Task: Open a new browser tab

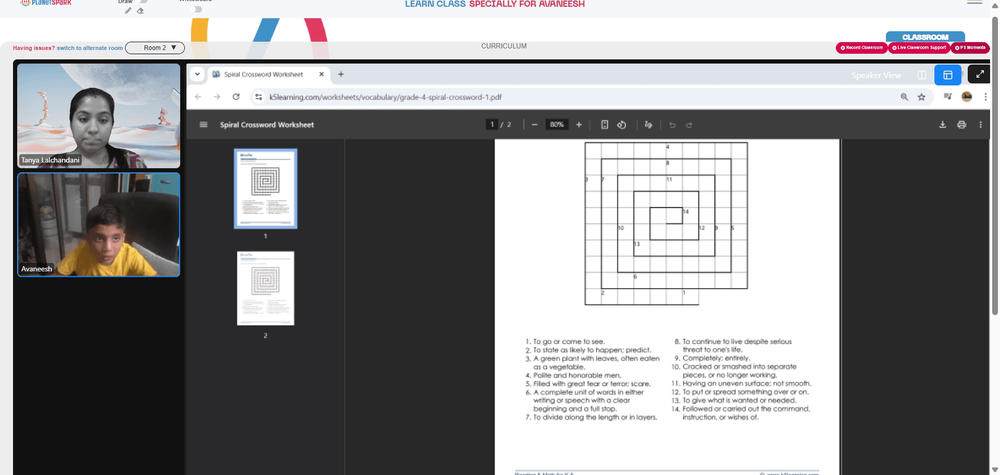Action: [x=341, y=75]
